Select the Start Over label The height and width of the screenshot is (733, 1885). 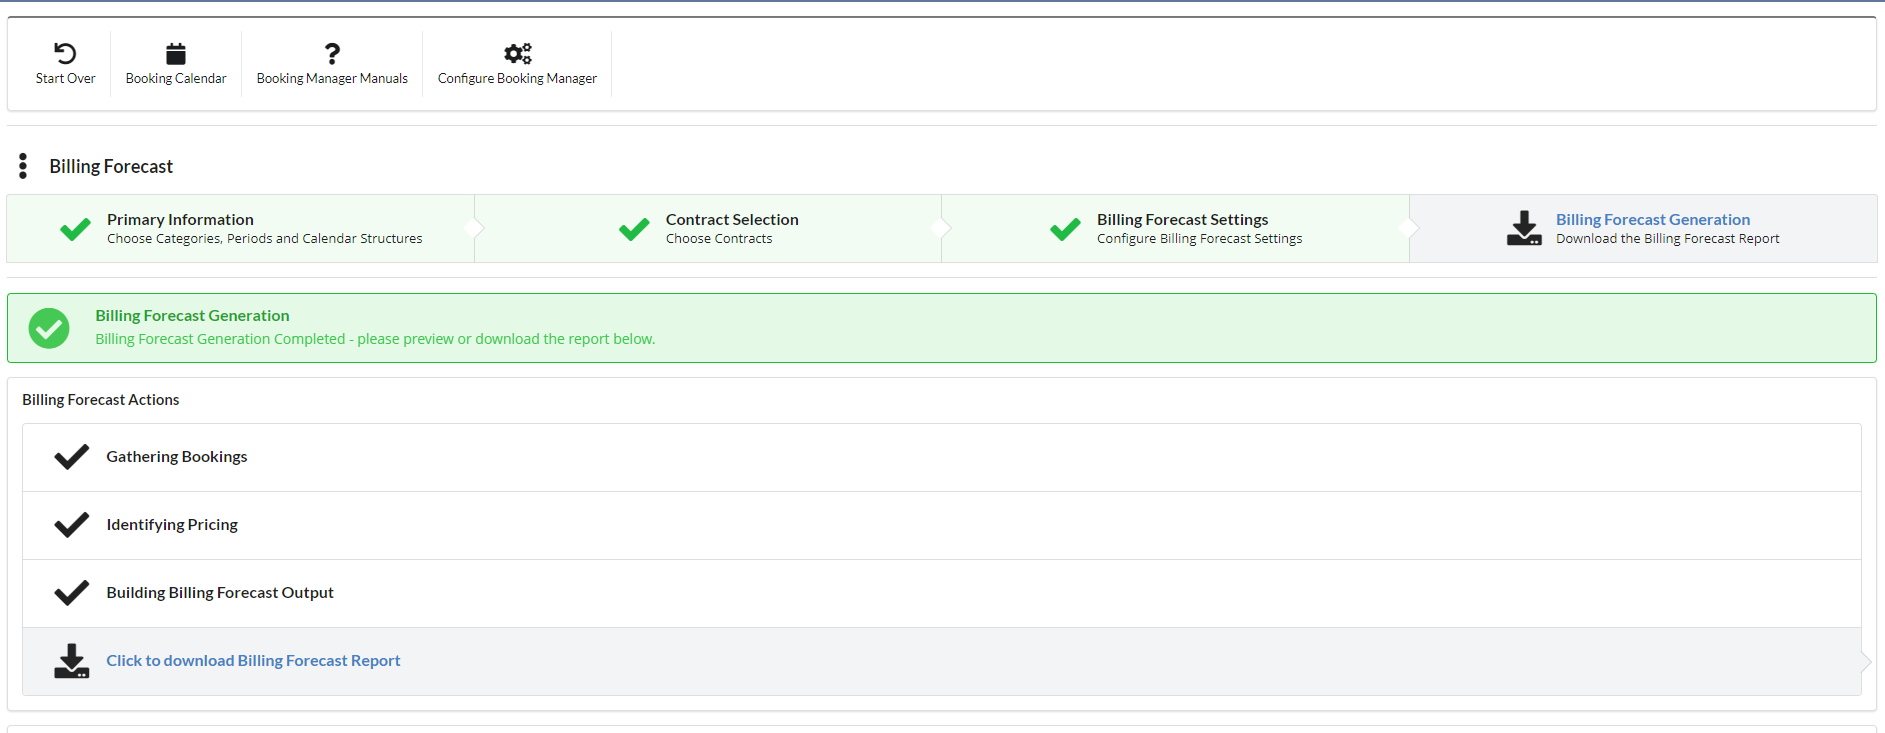tap(65, 79)
